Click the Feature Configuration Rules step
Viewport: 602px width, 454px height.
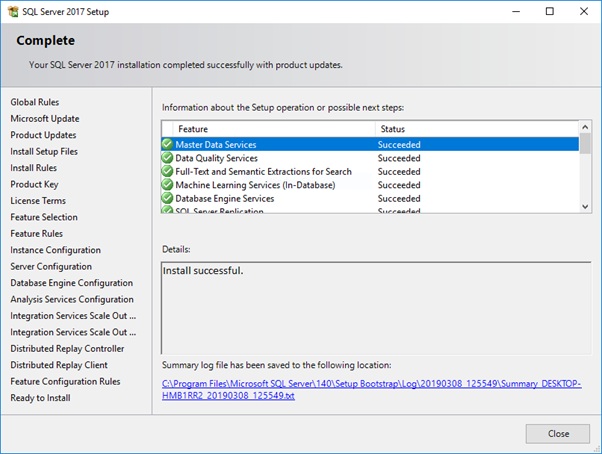click(x=65, y=381)
